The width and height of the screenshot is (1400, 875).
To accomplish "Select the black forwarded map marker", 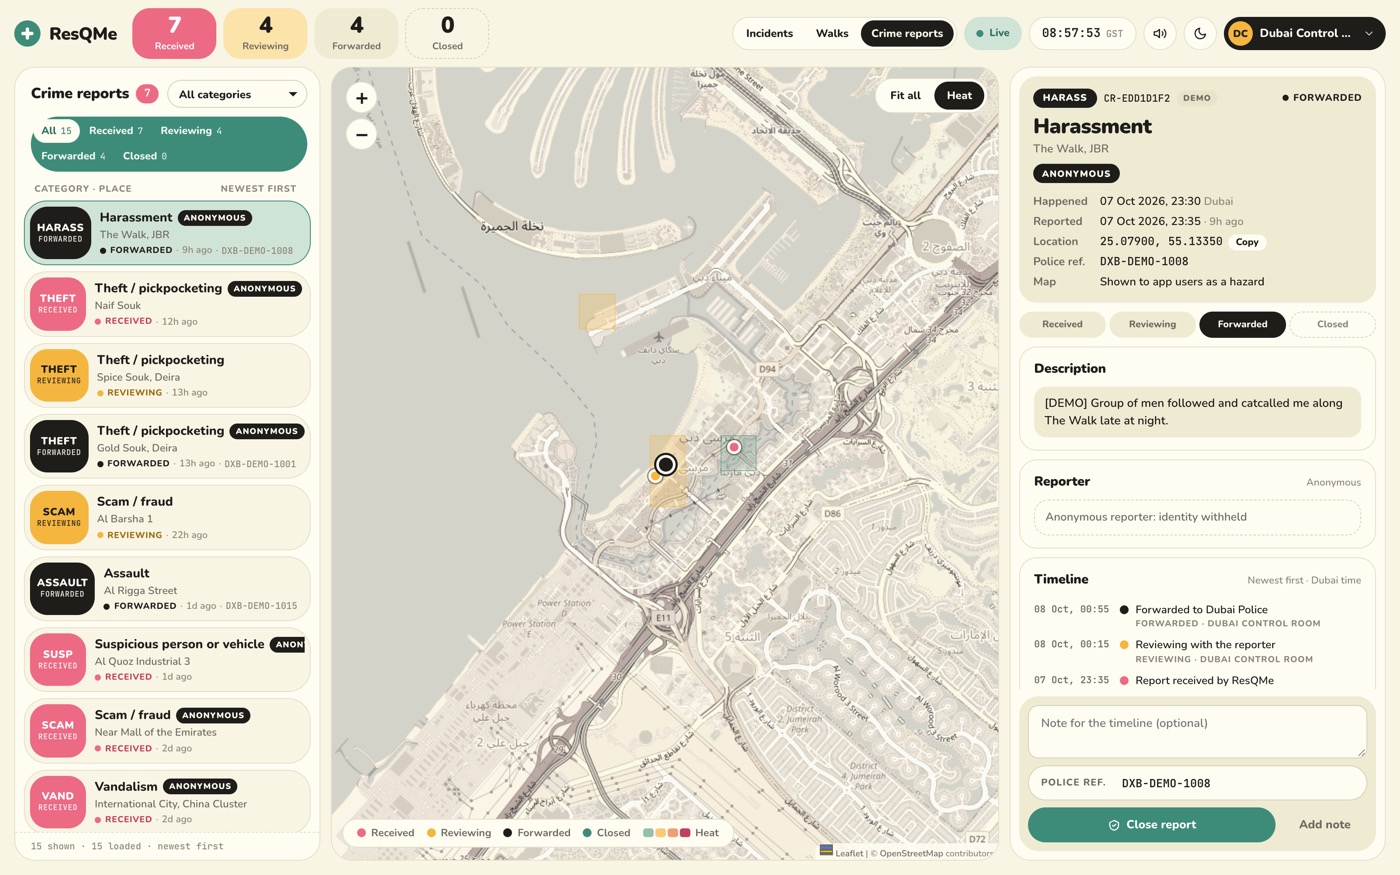I will pyautogui.click(x=666, y=464).
